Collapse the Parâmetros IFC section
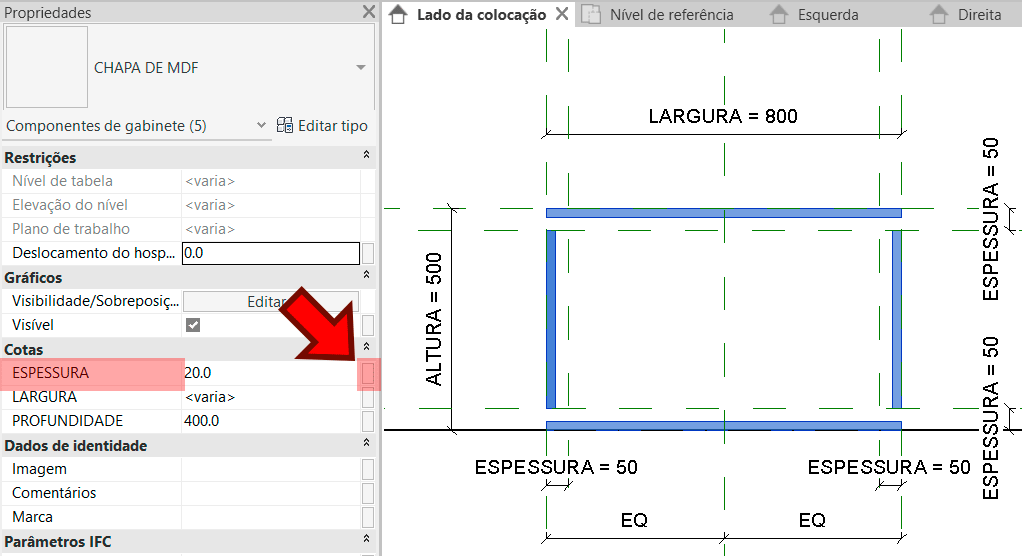 (x=366, y=539)
